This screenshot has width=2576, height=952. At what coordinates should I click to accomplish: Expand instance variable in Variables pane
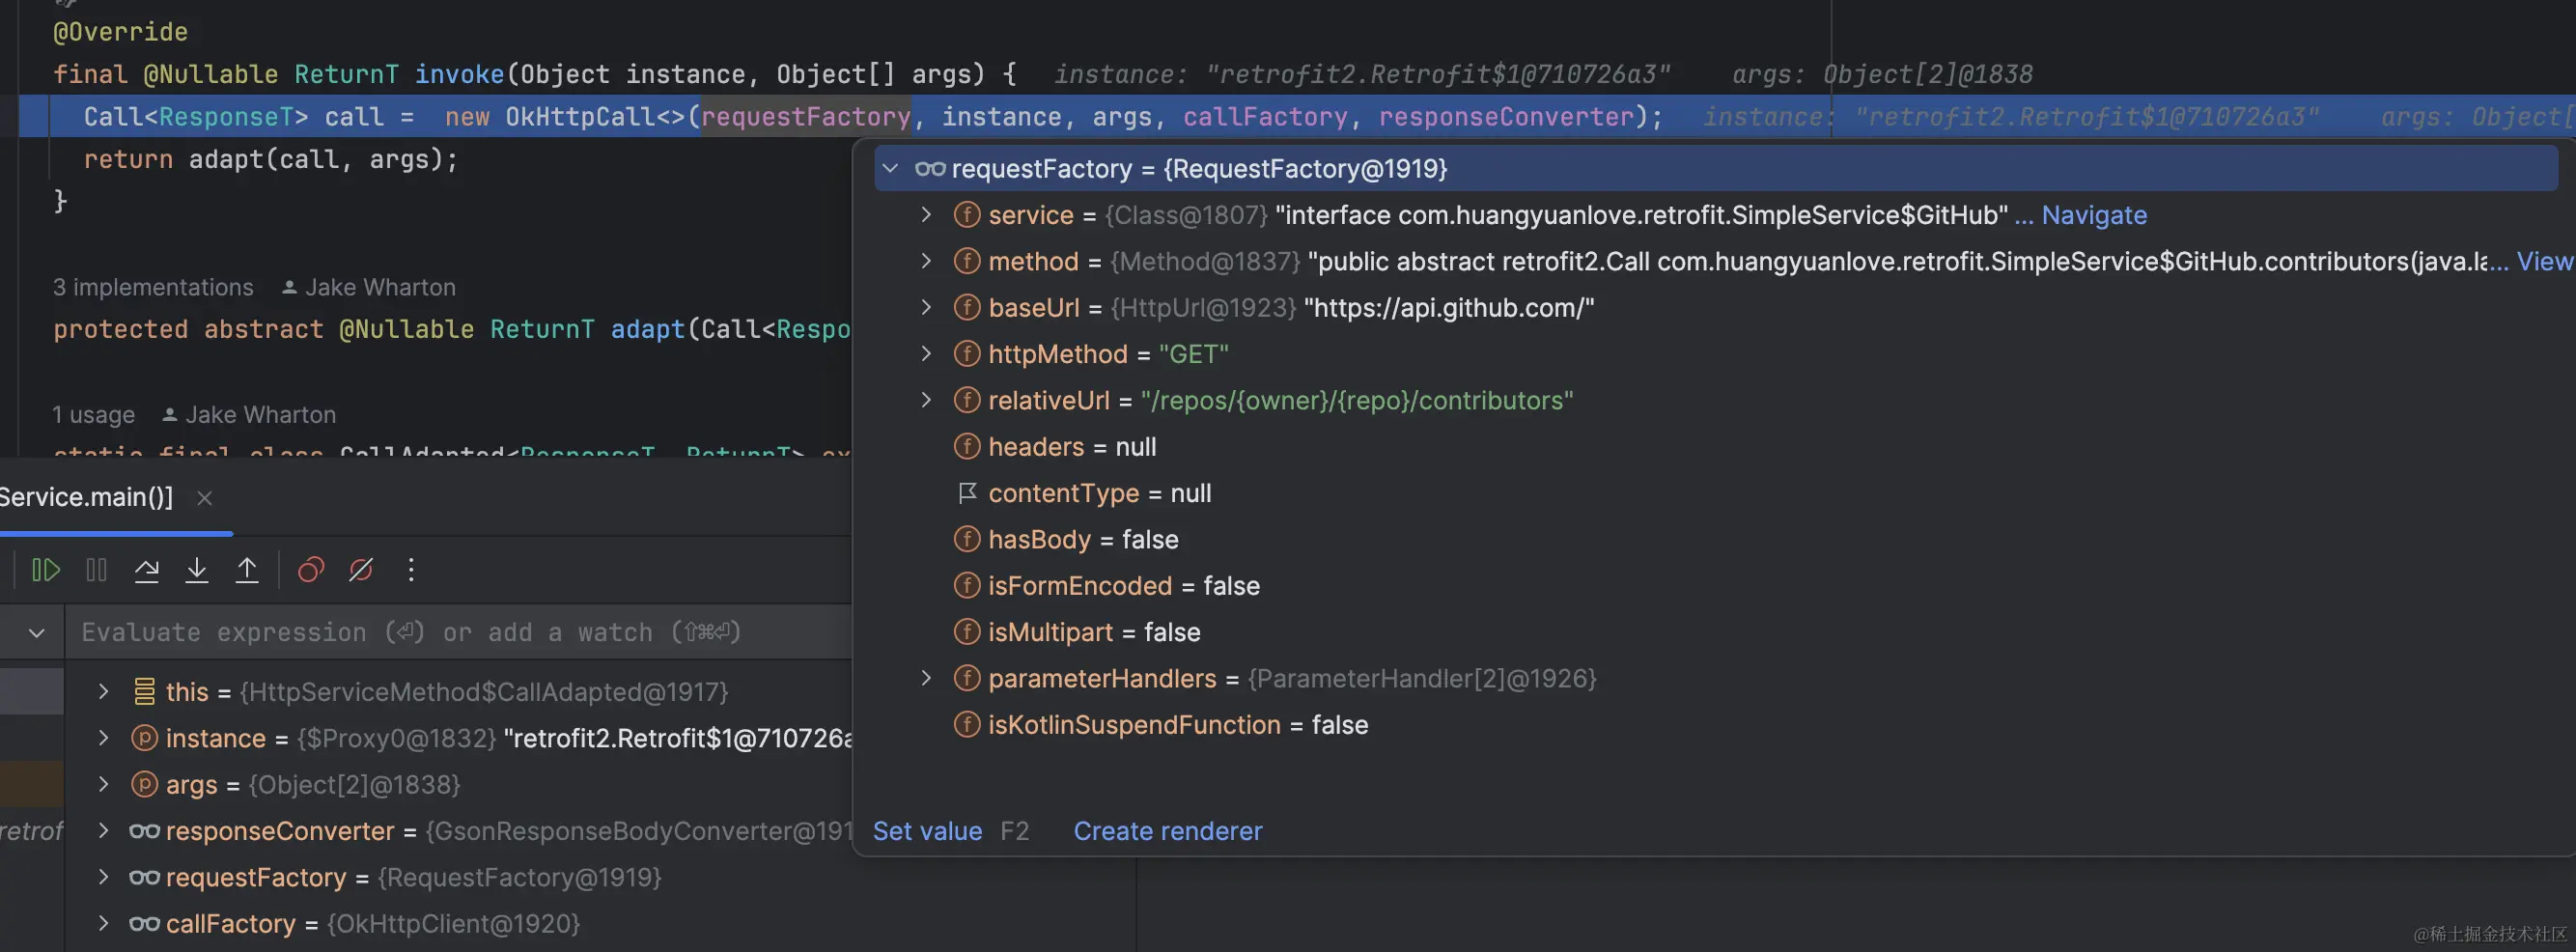(x=103, y=738)
